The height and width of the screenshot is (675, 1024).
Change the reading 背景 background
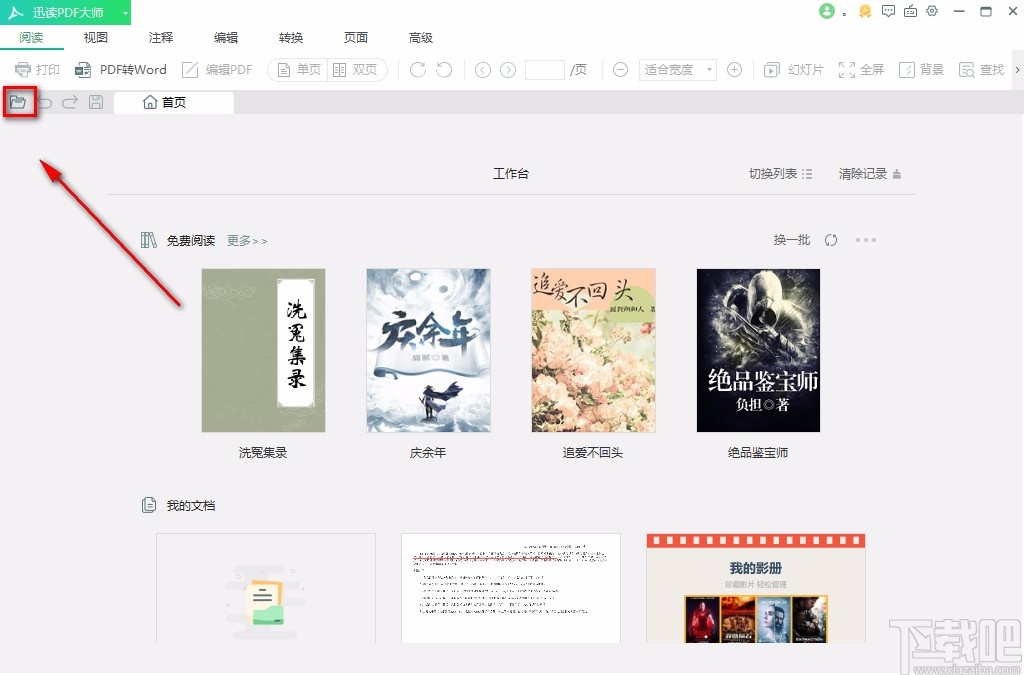[x=921, y=70]
